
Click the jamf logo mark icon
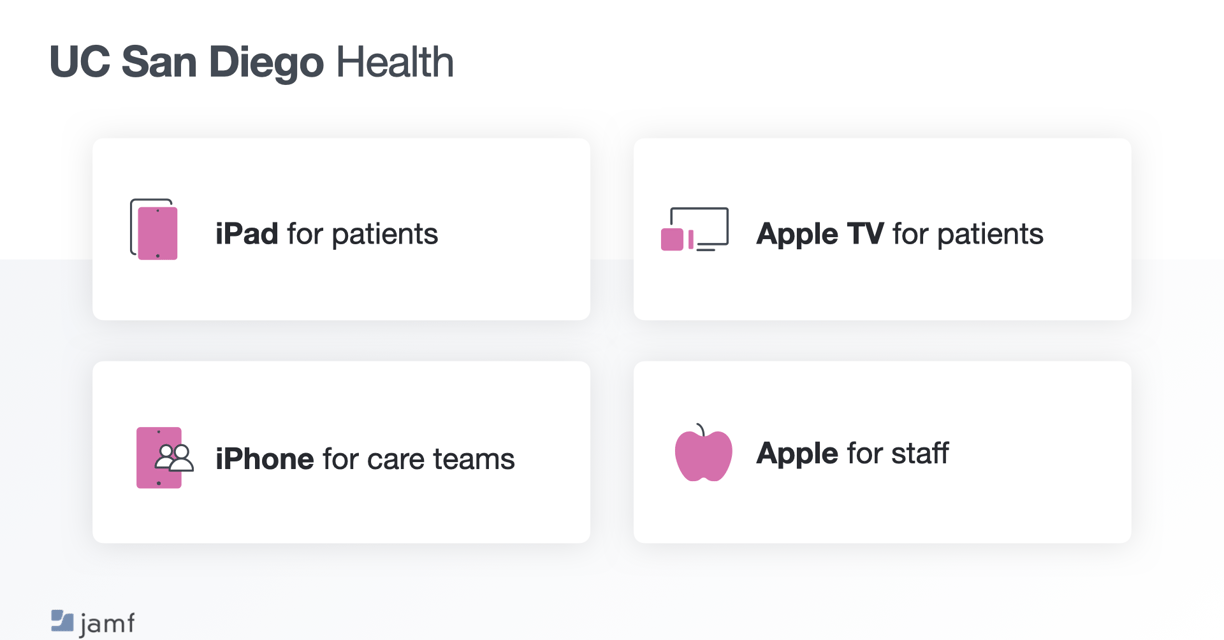62,622
